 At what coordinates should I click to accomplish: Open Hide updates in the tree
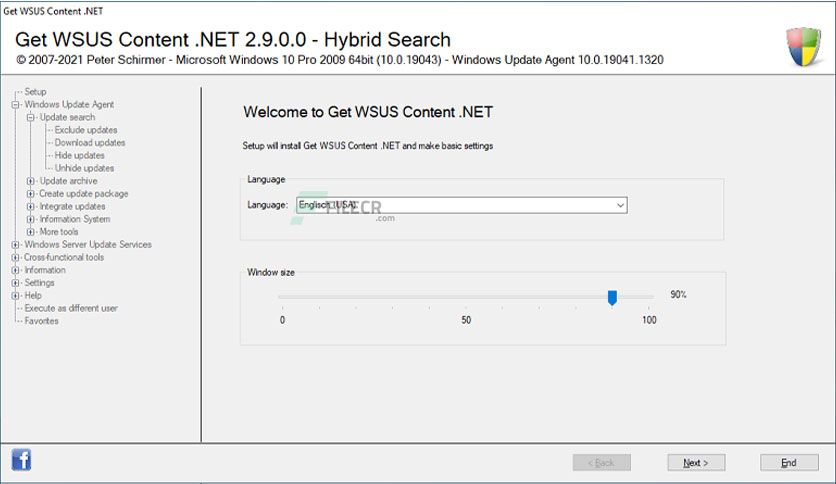pos(79,156)
